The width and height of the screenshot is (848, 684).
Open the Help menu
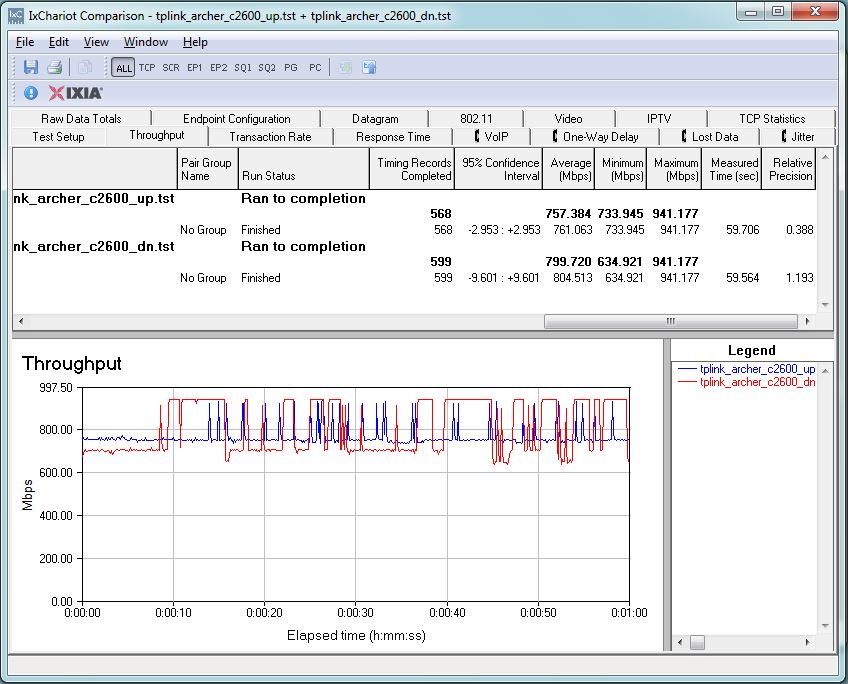click(195, 42)
